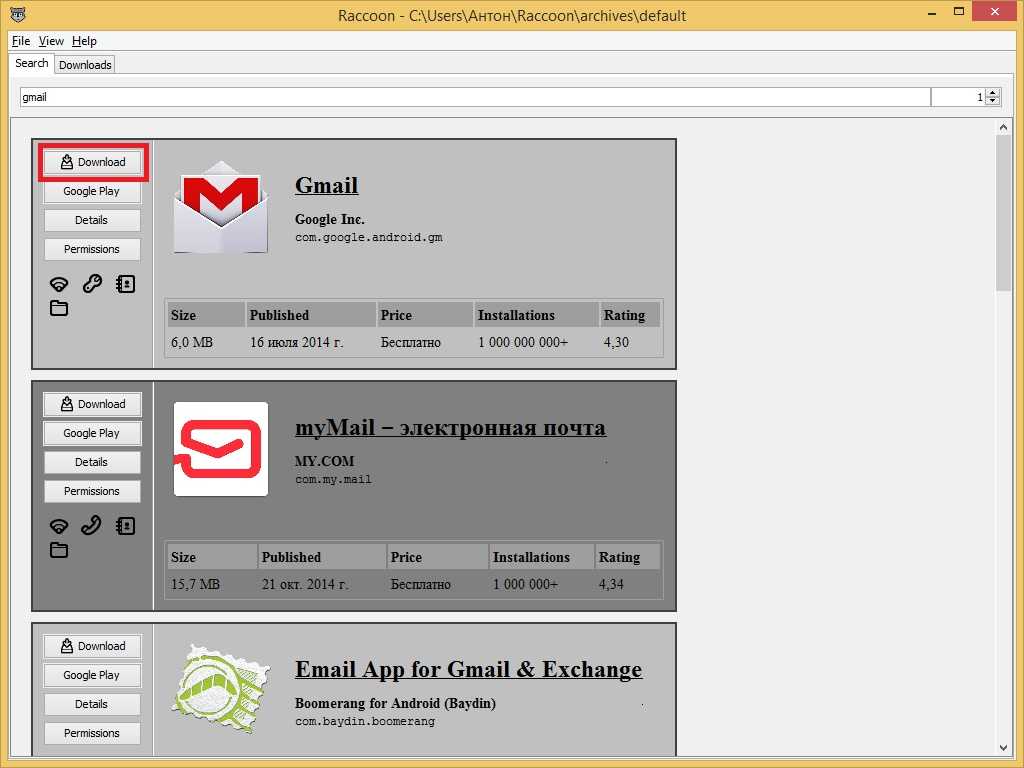1024x768 pixels.
Task: Click the key permission icon under Gmail
Action: tap(92, 284)
